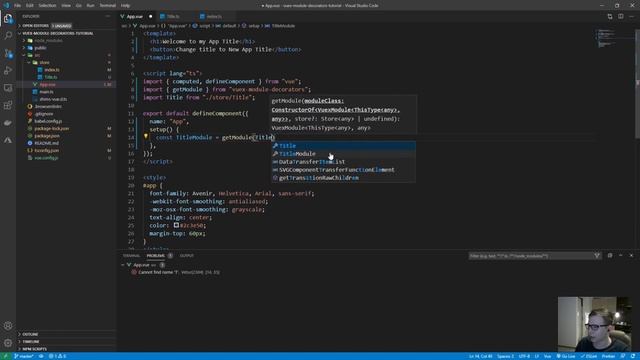The image size is (640, 360).
Task: Select the 'getTransitionRawChildren' suggestion
Action: 344,178
